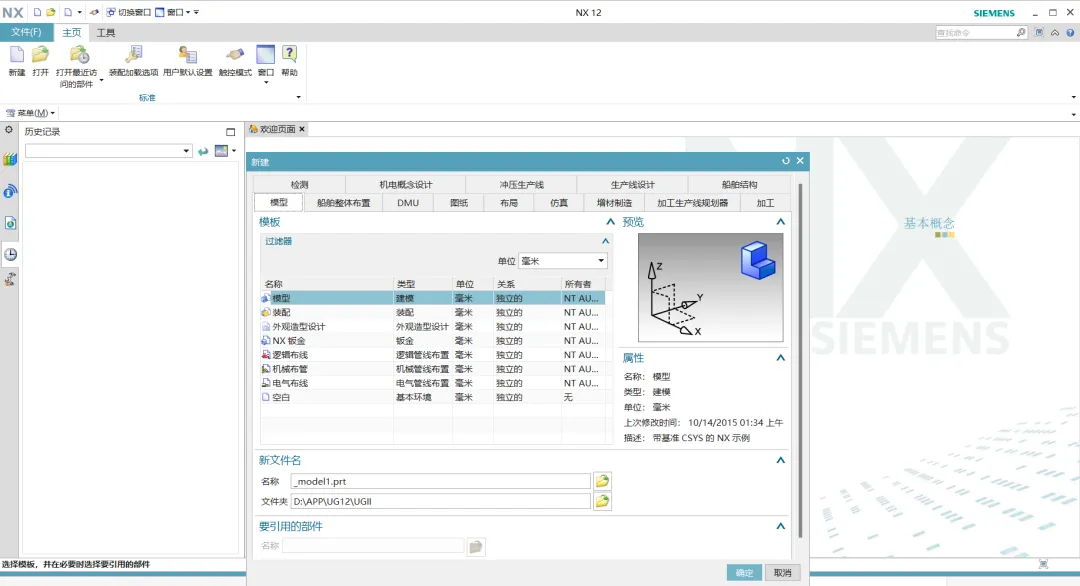
Task: Collapse the 要引用的部件 section
Action: tap(780, 526)
